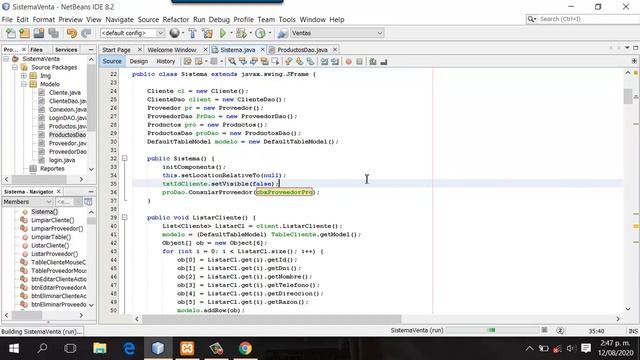Open the Ventas combo box
The height and width of the screenshot is (360, 640).
click(x=337, y=33)
